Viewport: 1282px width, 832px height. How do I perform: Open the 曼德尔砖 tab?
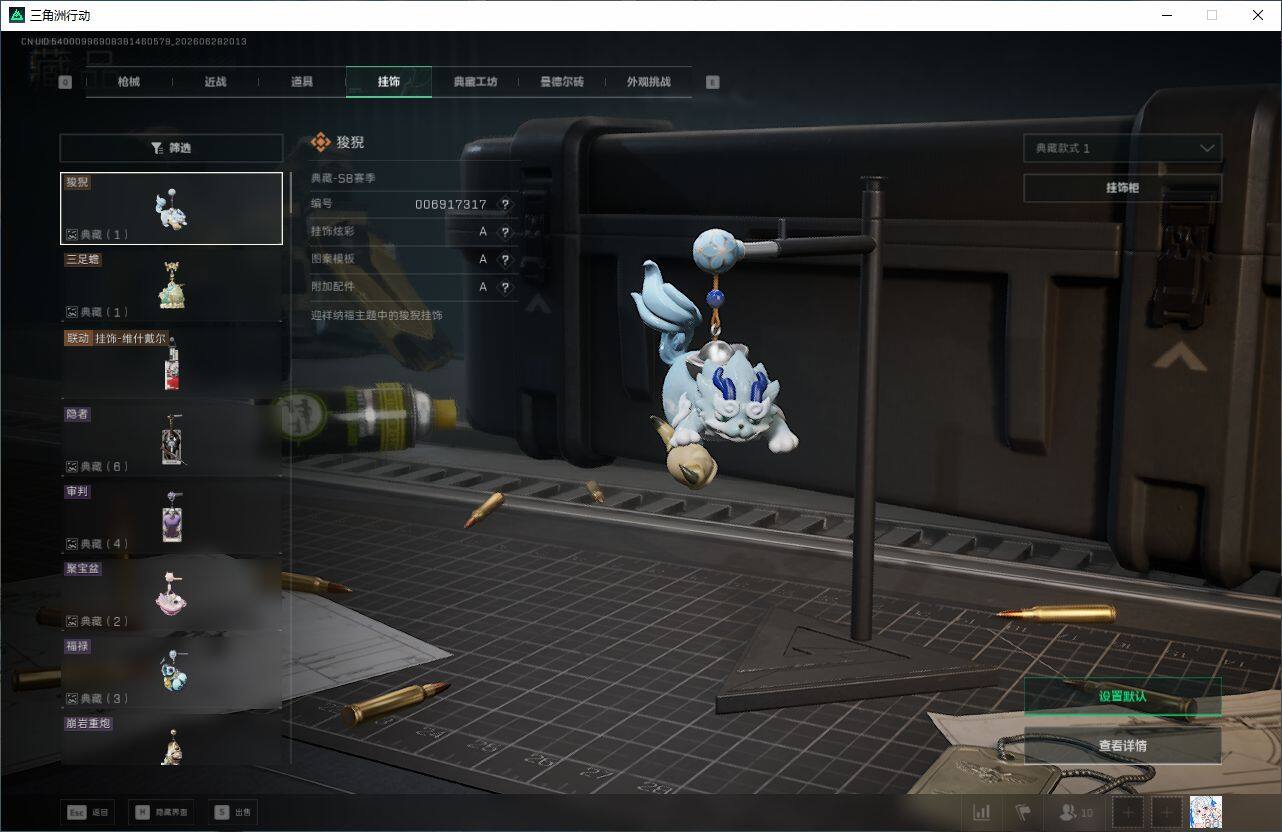pyautogui.click(x=562, y=82)
